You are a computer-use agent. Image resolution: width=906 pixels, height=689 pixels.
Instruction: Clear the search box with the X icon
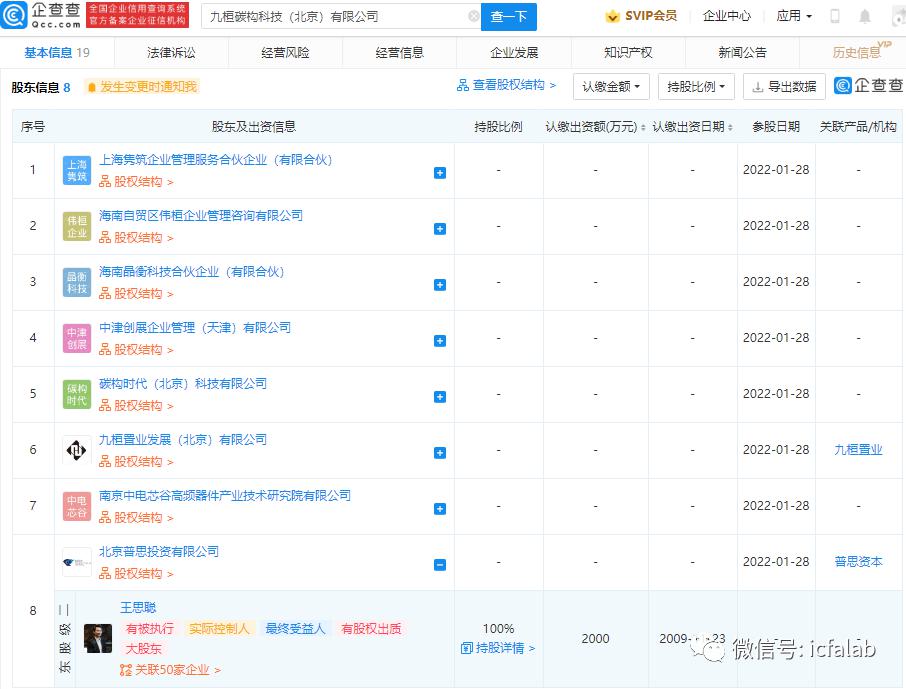tap(473, 16)
